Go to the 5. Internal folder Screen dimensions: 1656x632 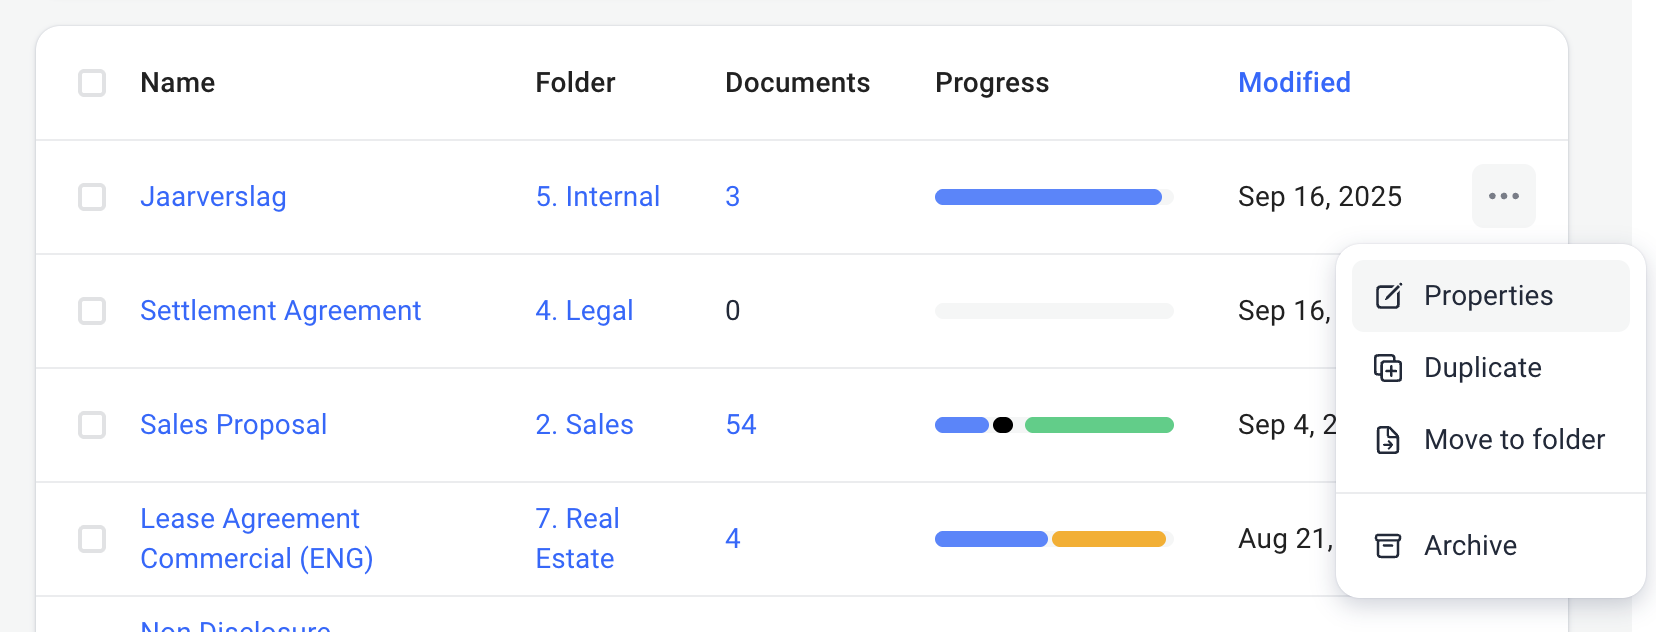pyautogui.click(x=597, y=197)
